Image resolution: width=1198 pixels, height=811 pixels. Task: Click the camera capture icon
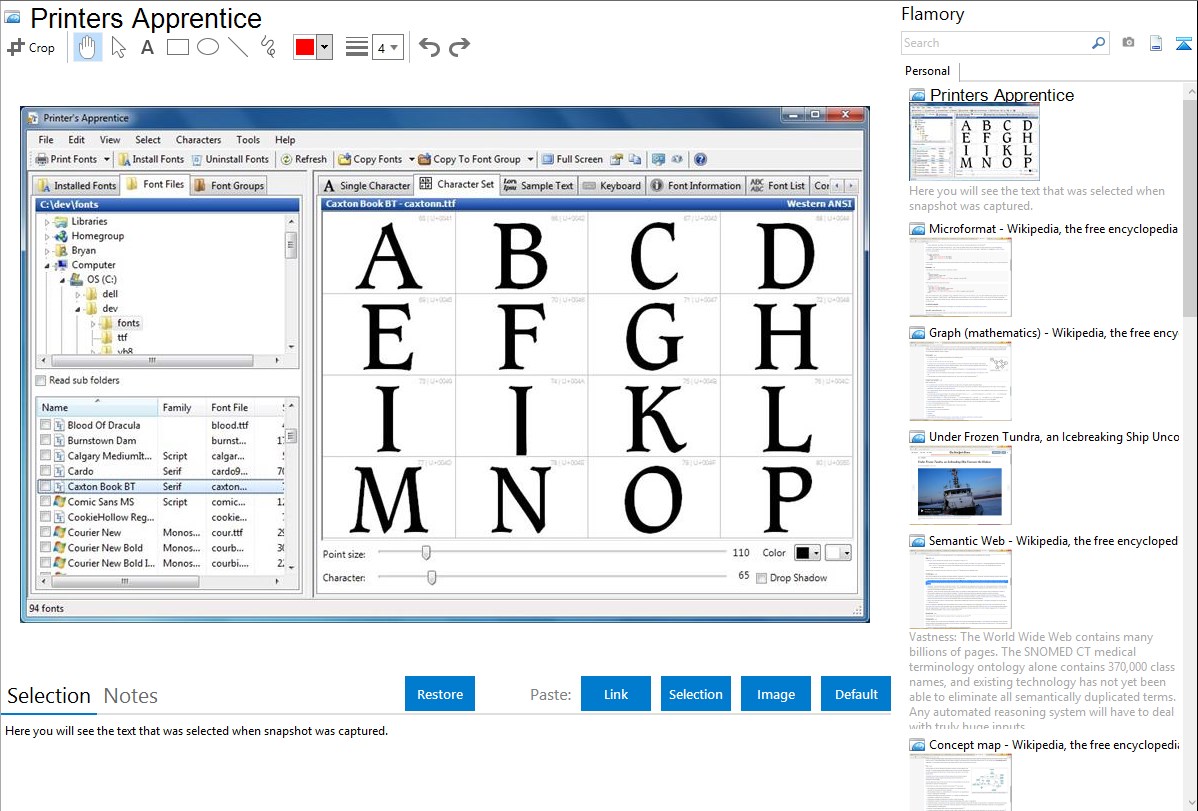click(x=1128, y=43)
